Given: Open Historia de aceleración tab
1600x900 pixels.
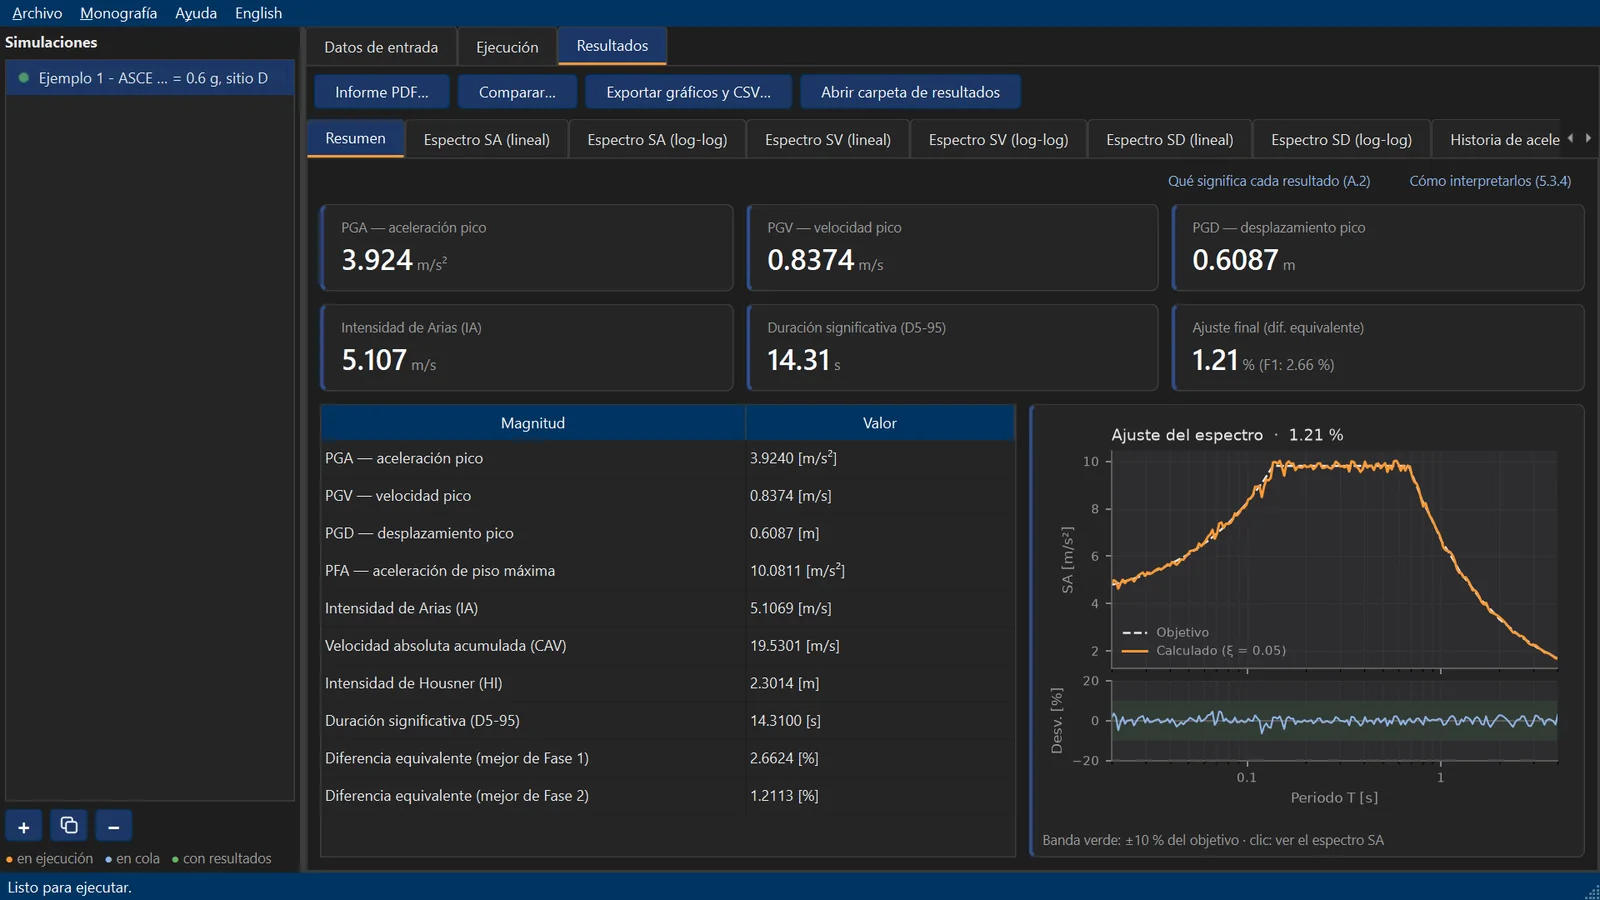Looking at the screenshot, I should pos(1498,140).
